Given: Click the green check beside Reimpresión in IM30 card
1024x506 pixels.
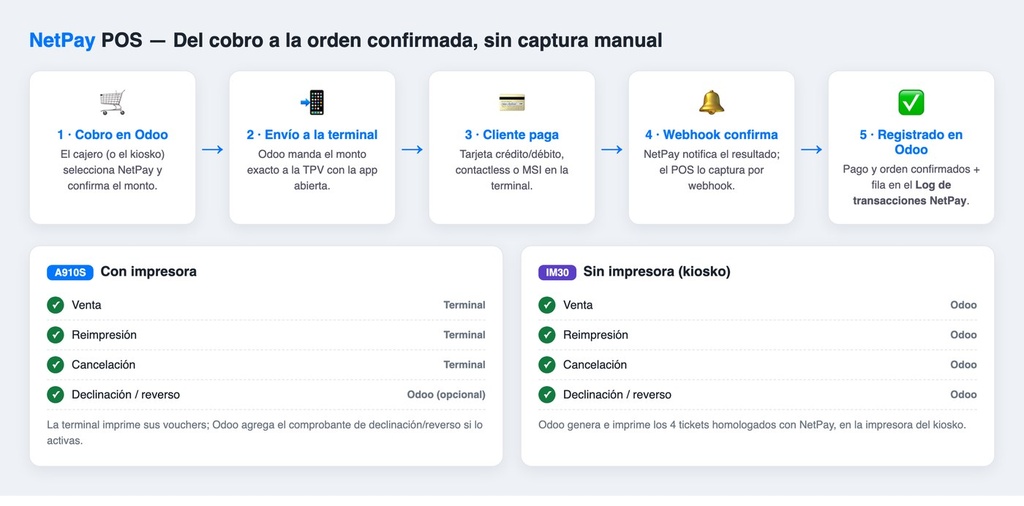Looking at the screenshot, I should pyautogui.click(x=547, y=335).
